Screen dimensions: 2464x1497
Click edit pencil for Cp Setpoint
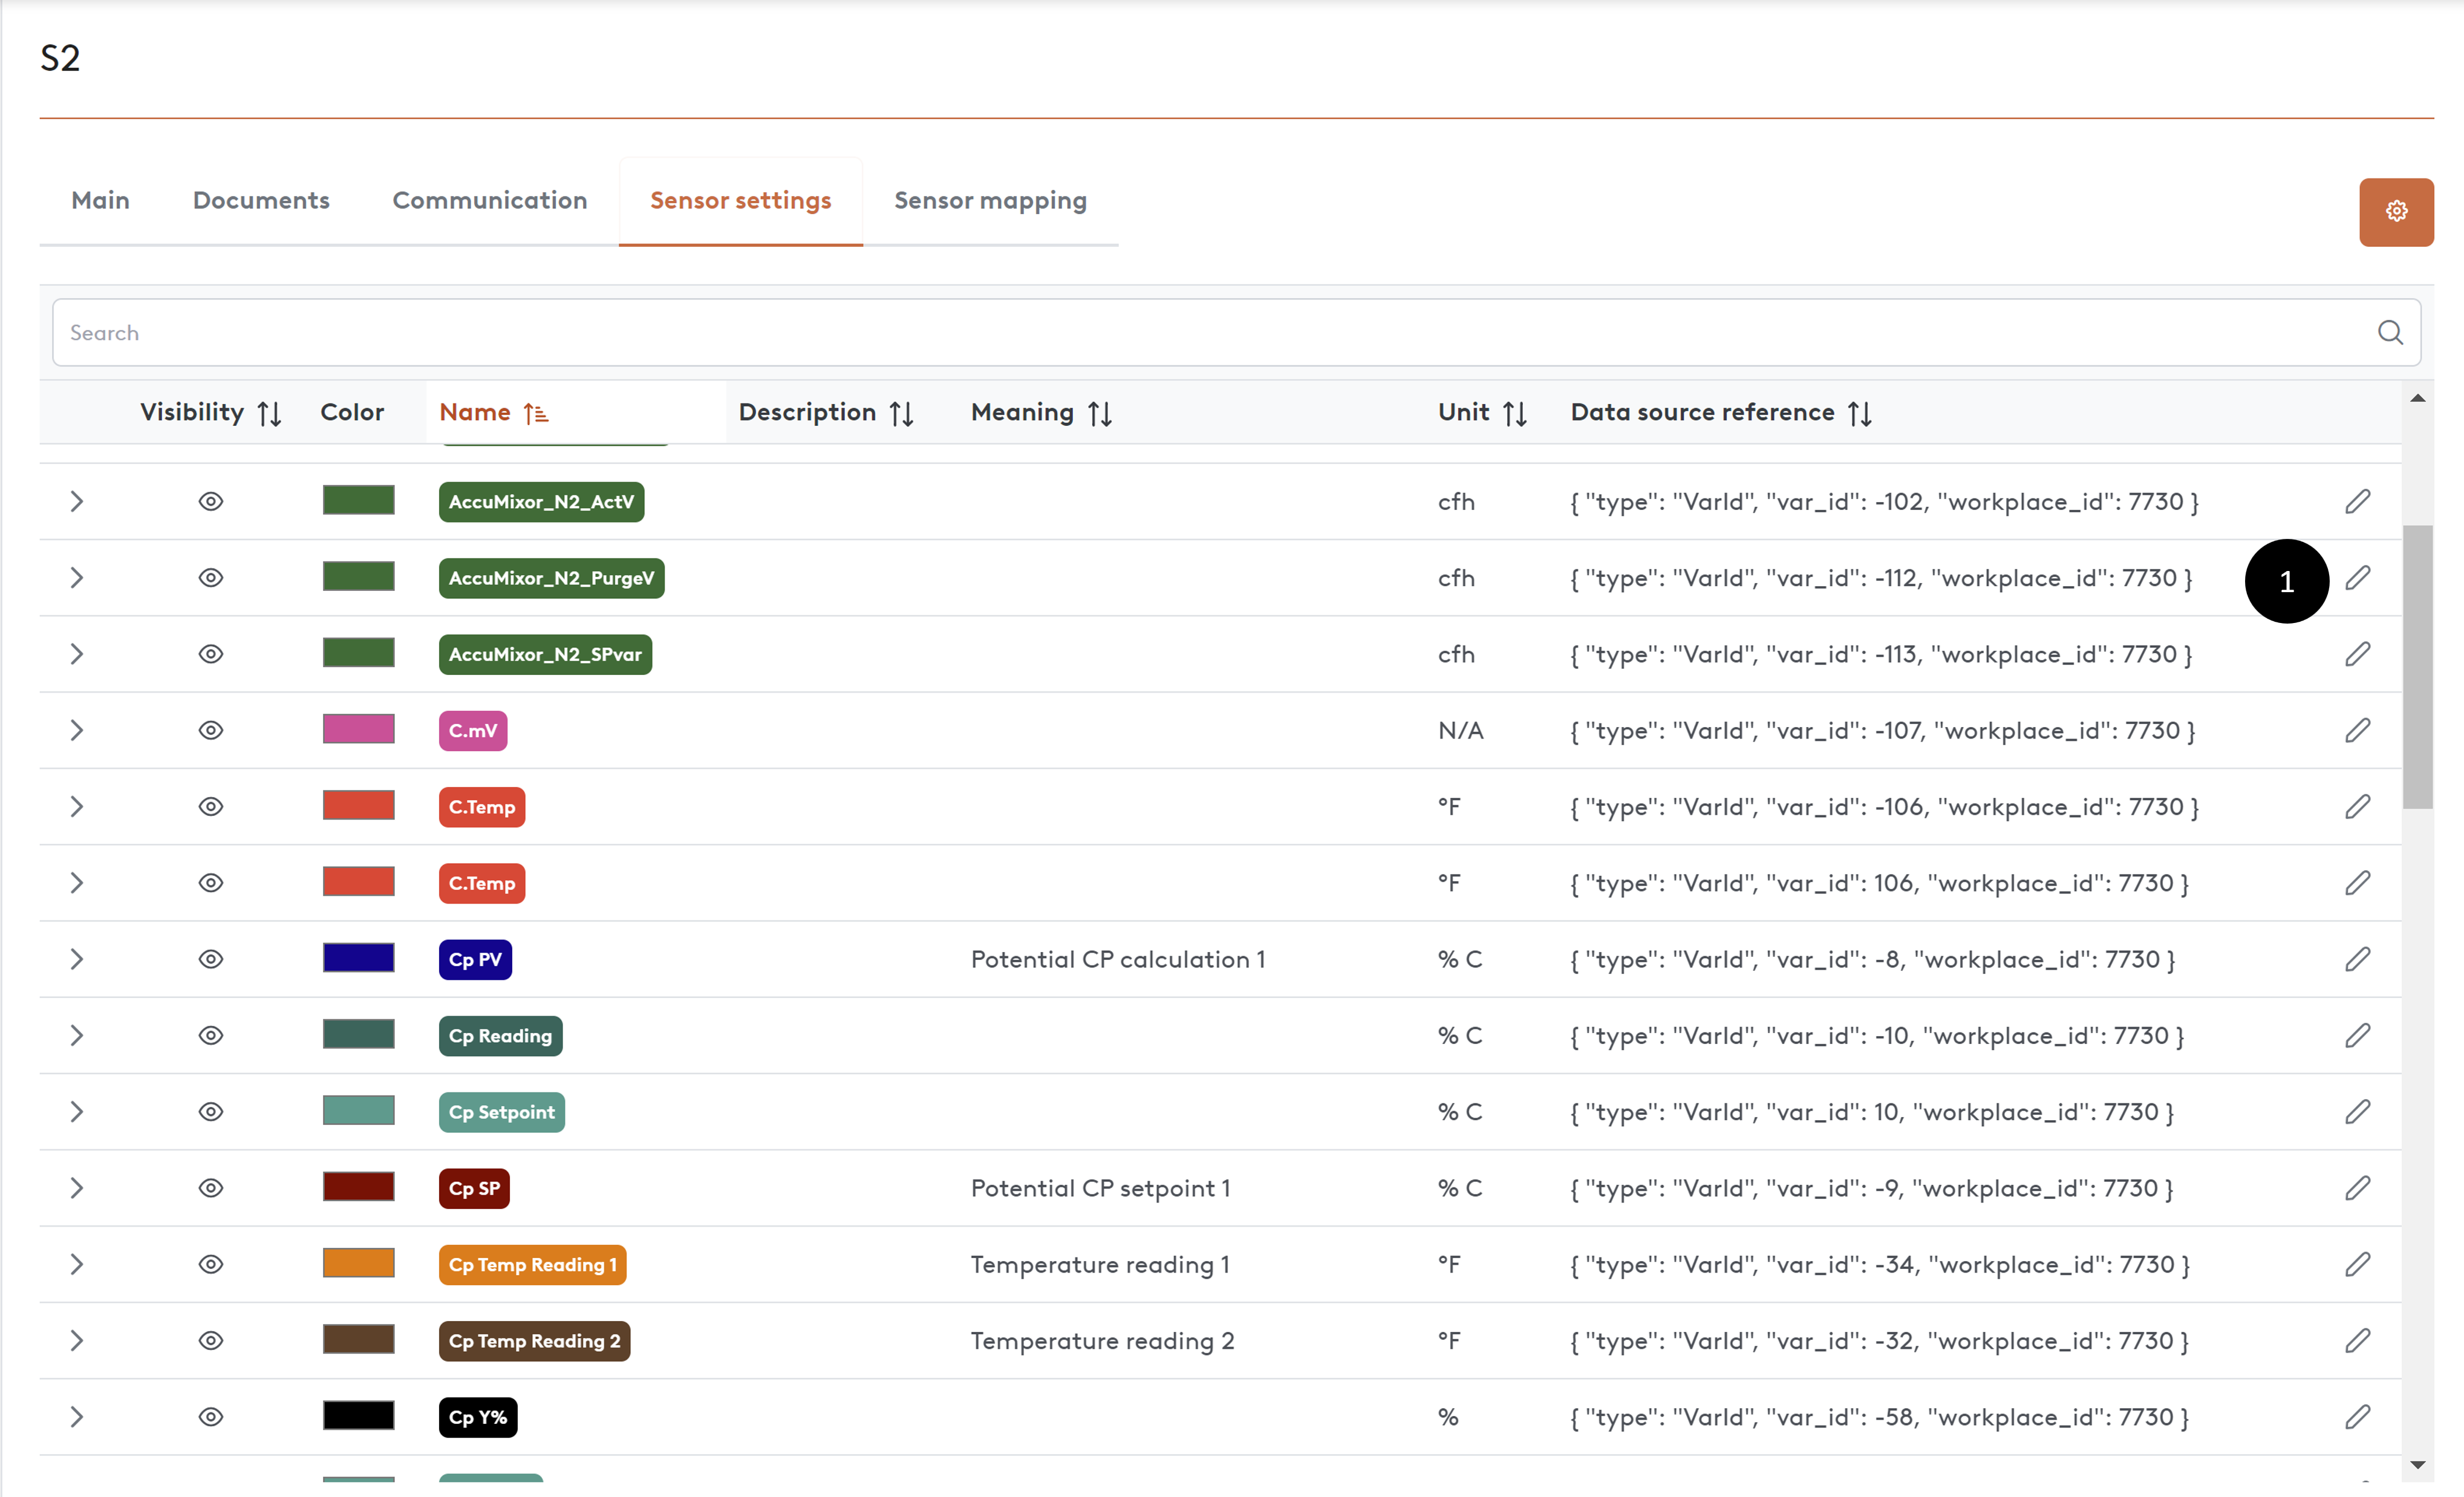2357,1112
